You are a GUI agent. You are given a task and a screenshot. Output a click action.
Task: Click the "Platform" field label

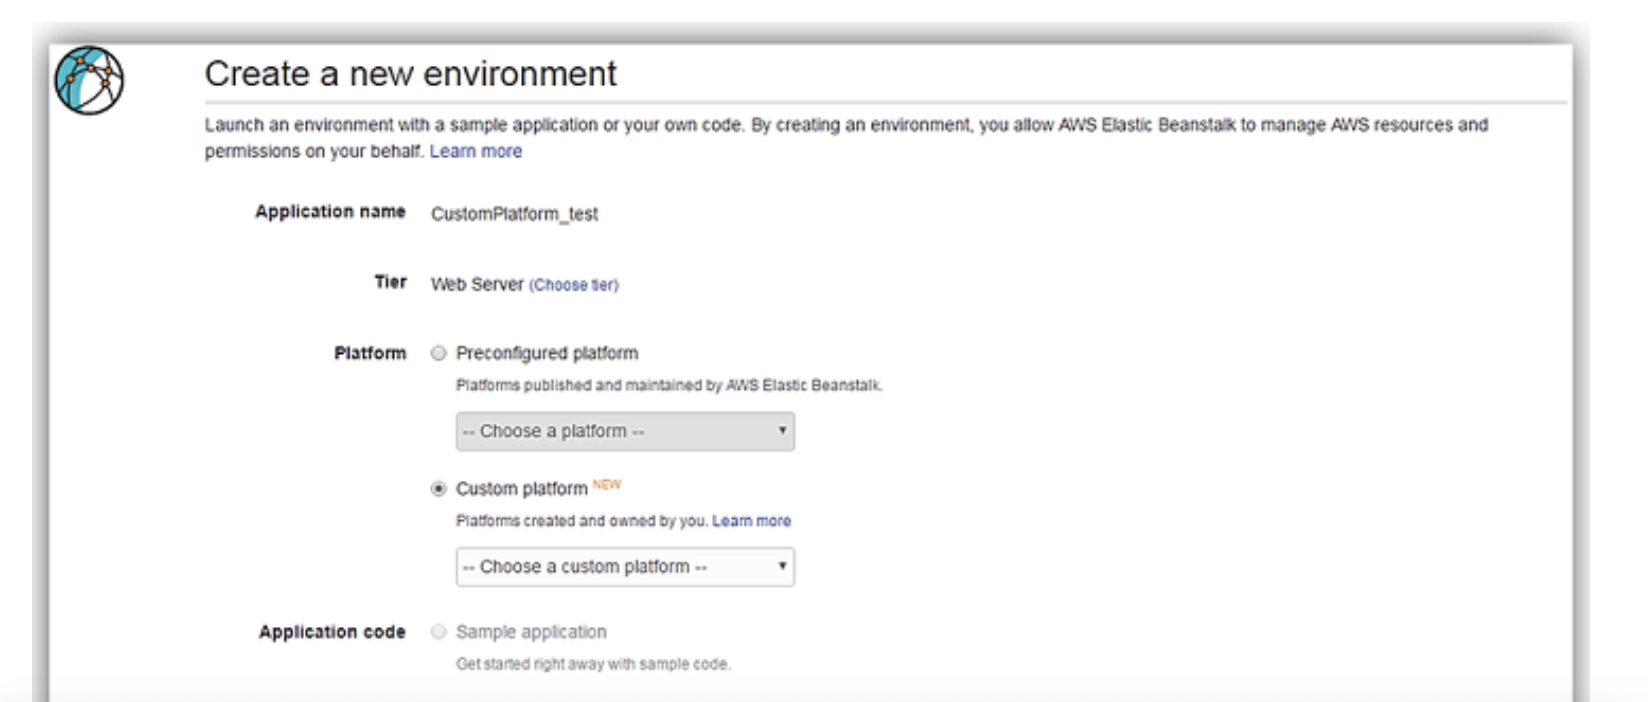point(370,353)
